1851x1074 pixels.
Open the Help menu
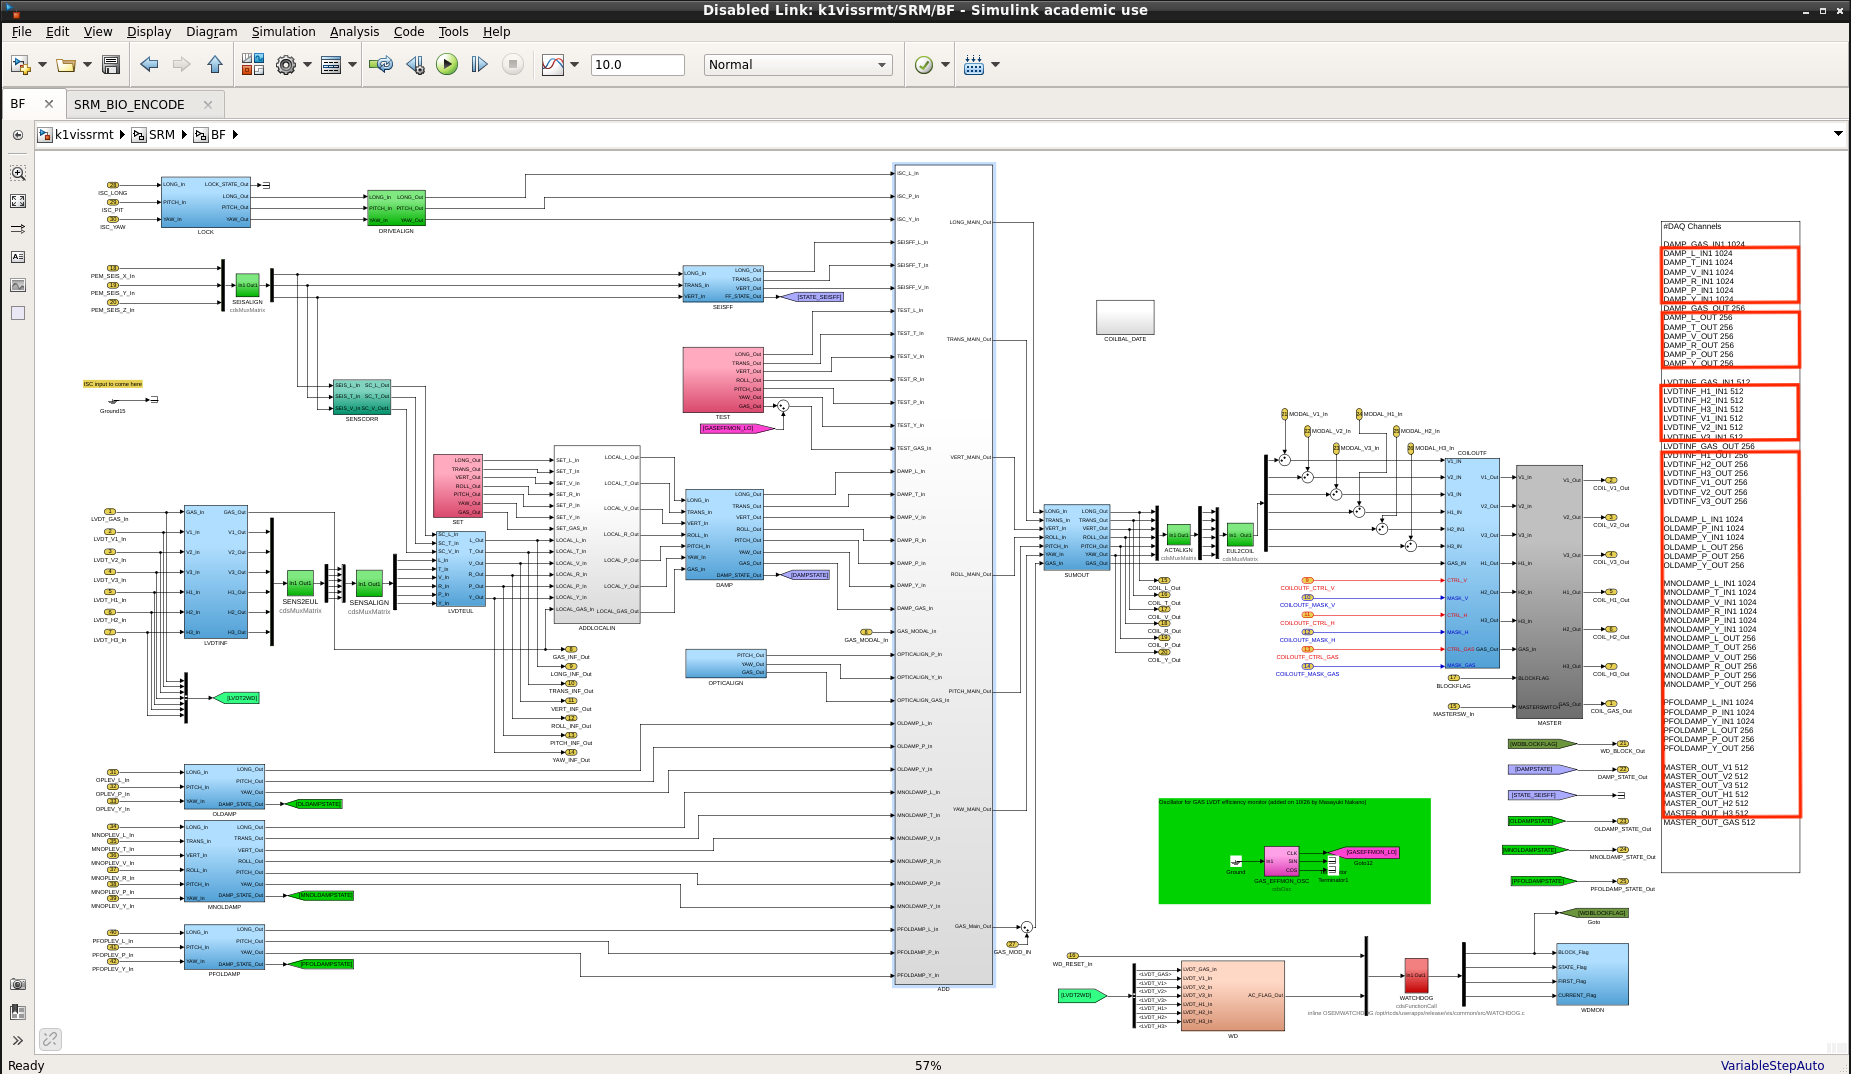(x=496, y=32)
